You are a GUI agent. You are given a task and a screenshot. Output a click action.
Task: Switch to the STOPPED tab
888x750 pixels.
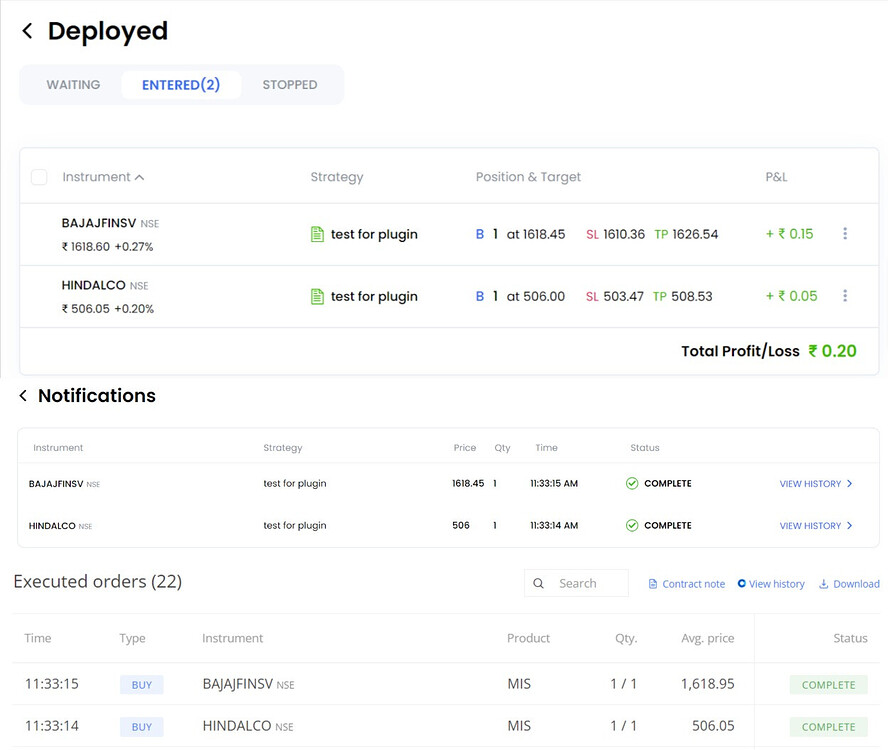coord(289,85)
